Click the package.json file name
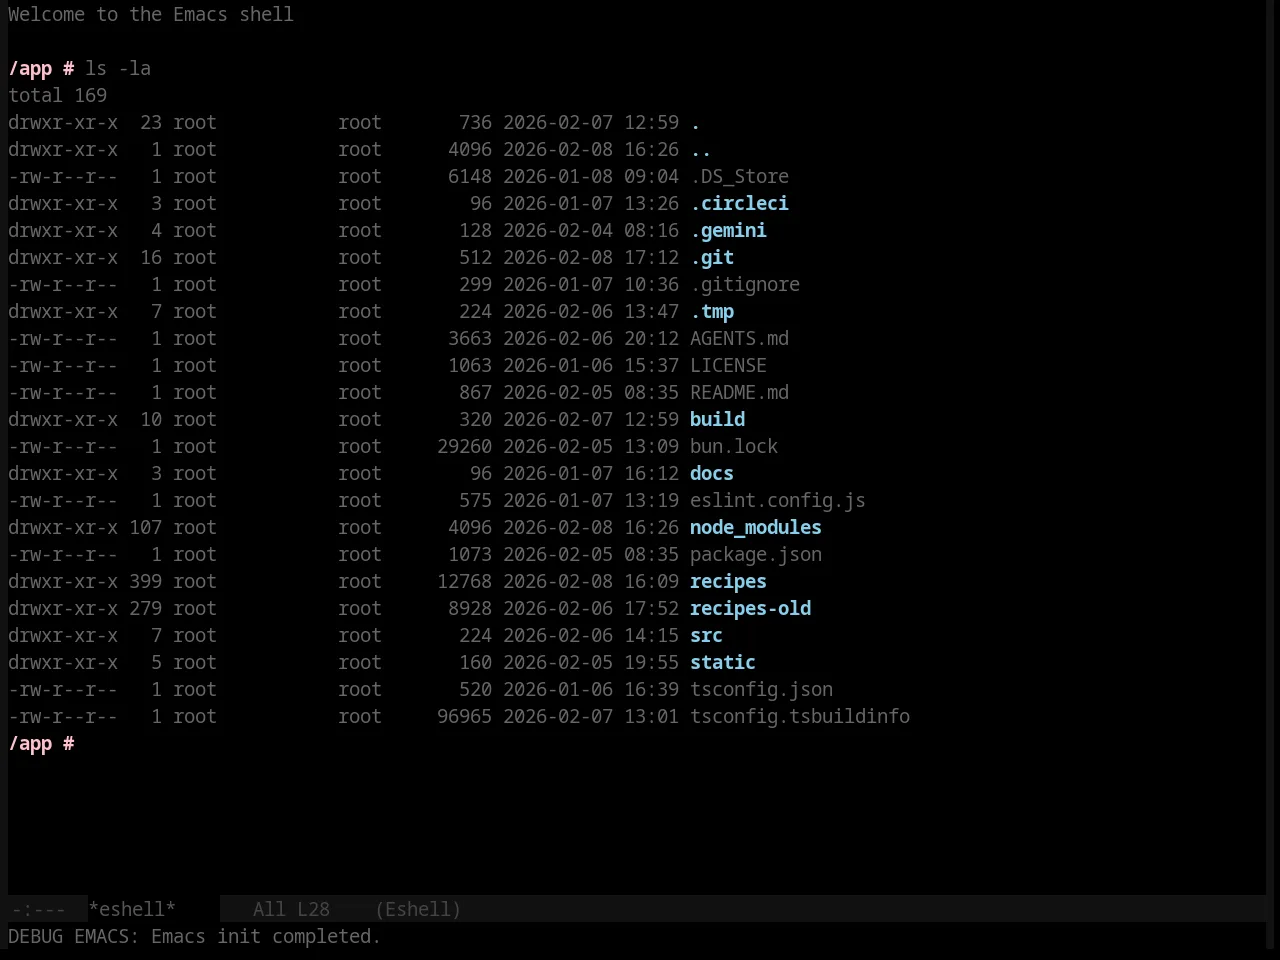The image size is (1280, 960). (756, 554)
